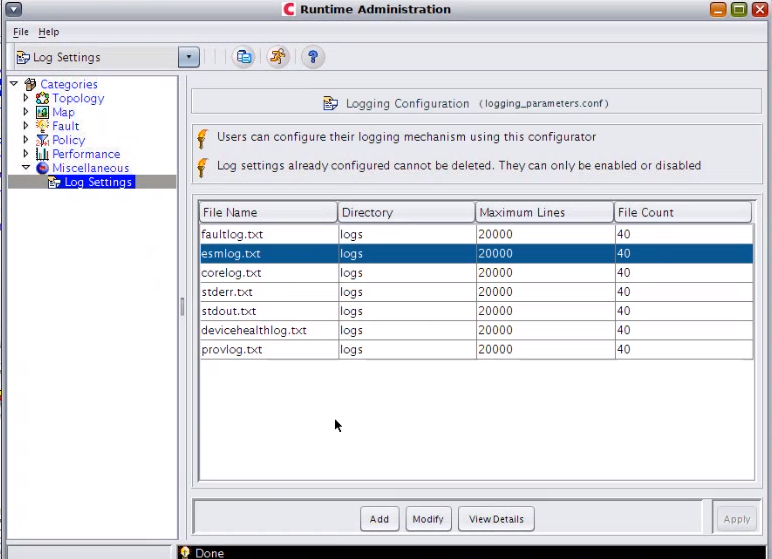Click the Map category icon
Viewport: 772px width, 559px height.
(42, 112)
